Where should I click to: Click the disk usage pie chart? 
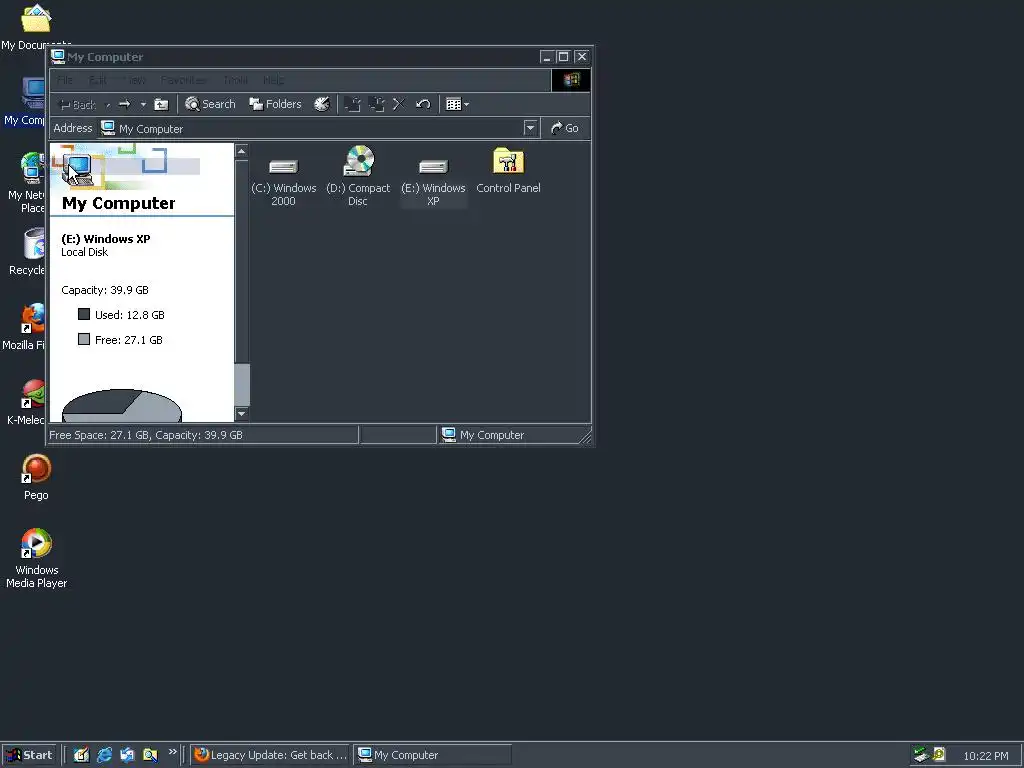pyautogui.click(x=122, y=406)
